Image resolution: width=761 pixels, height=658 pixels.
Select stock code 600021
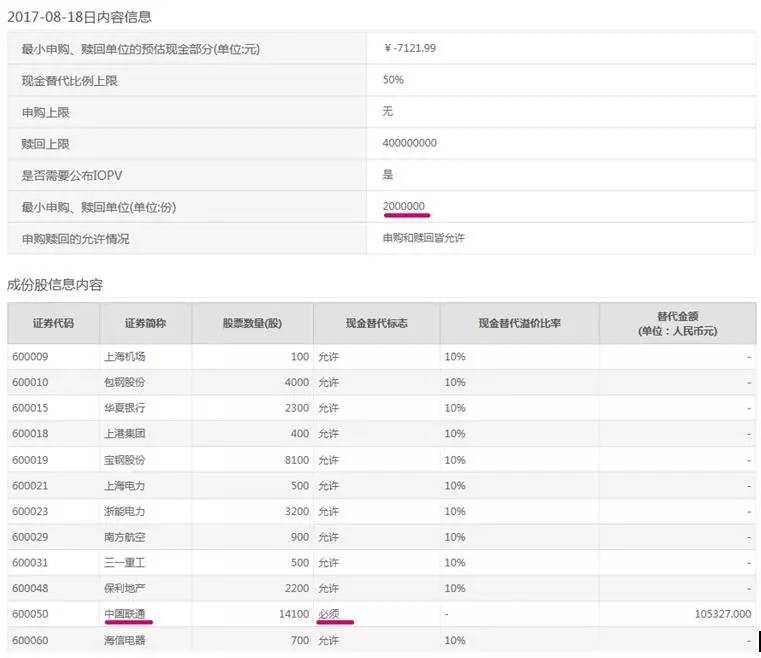30,486
